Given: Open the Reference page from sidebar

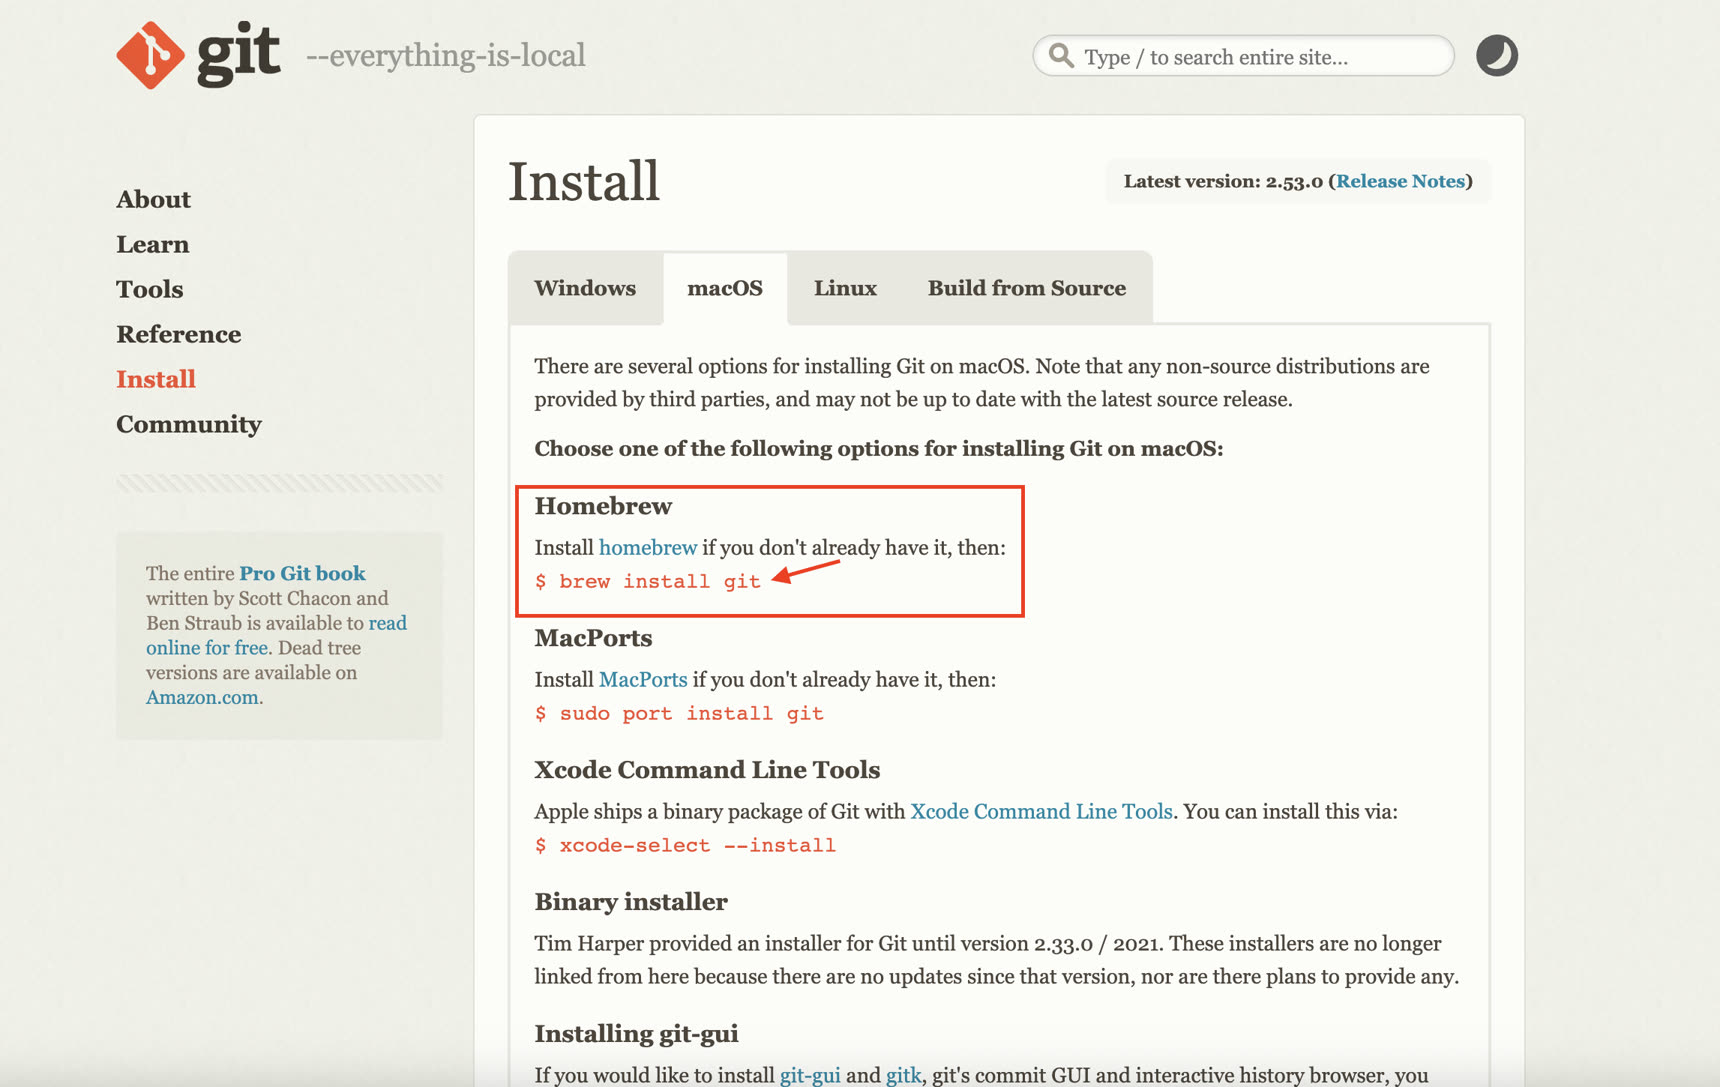Looking at the screenshot, I should [178, 334].
